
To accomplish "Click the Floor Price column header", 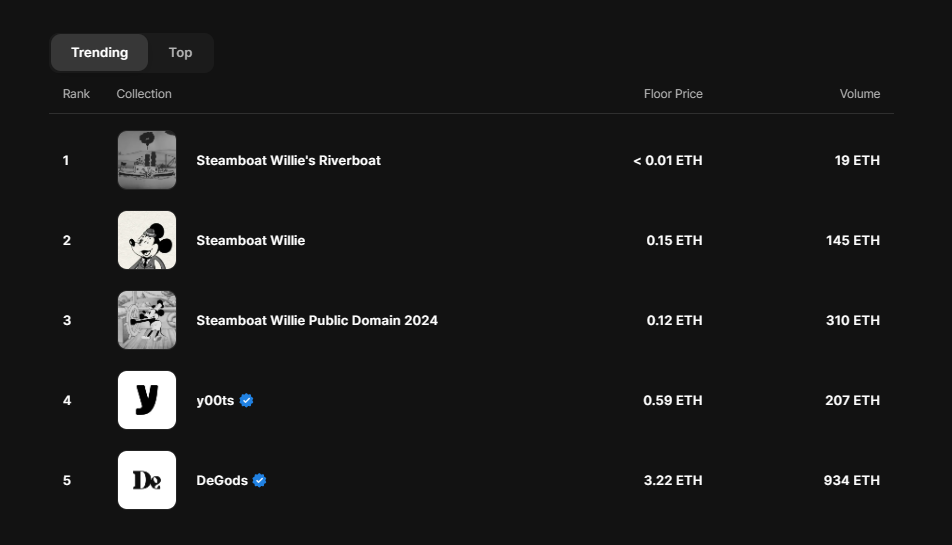I will pyautogui.click(x=673, y=94).
